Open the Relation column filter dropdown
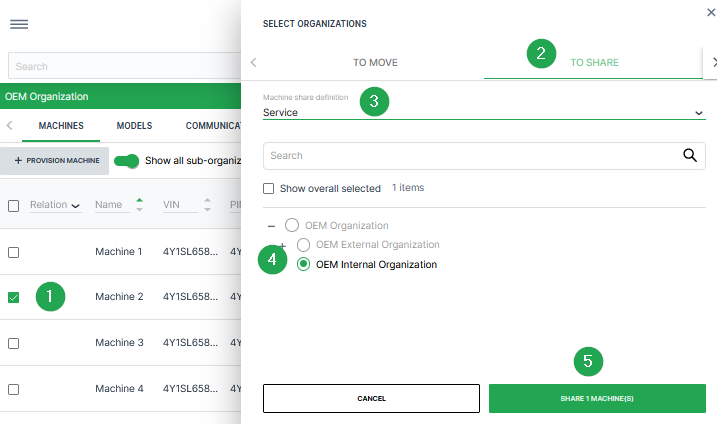The image size is (717, 424). [x=76, y=206]
